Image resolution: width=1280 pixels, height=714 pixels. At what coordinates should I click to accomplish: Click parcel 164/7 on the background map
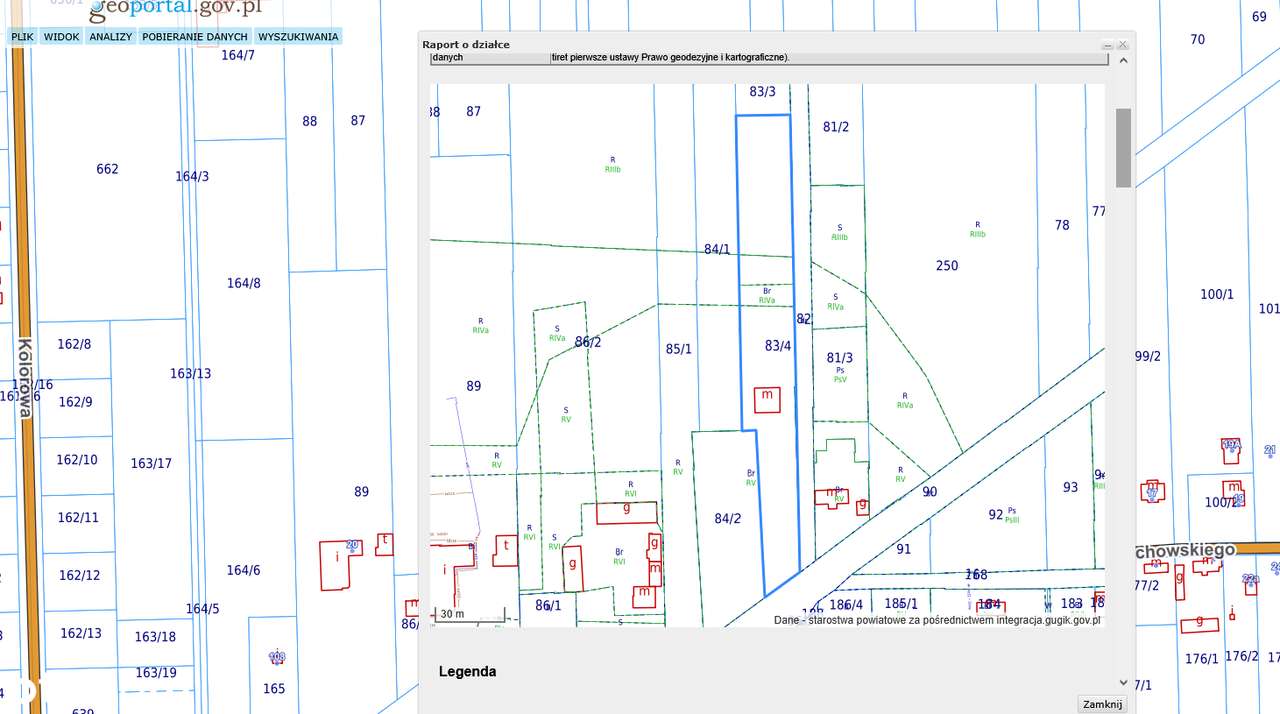238,55
